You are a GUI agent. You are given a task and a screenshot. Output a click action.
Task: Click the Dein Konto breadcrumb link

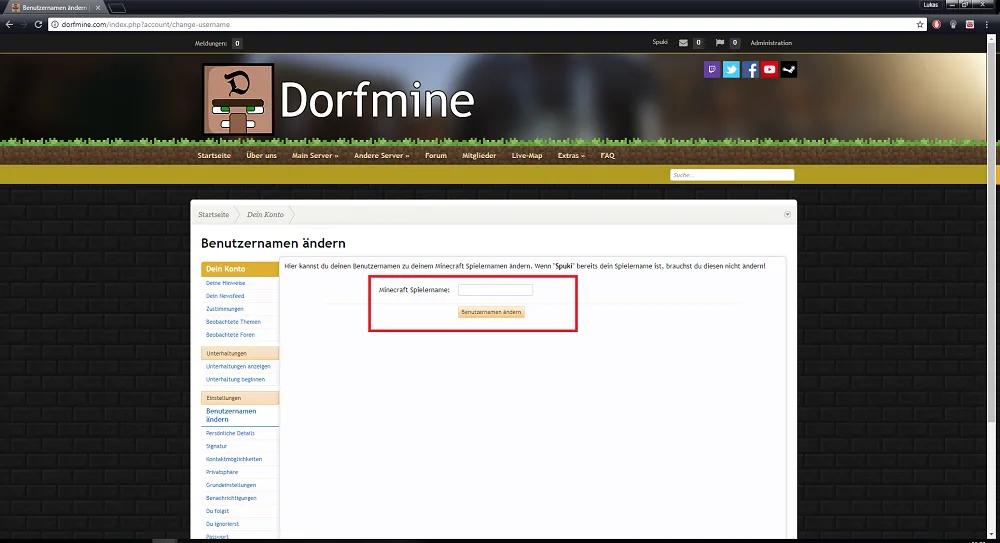click(x=265, y=214)
